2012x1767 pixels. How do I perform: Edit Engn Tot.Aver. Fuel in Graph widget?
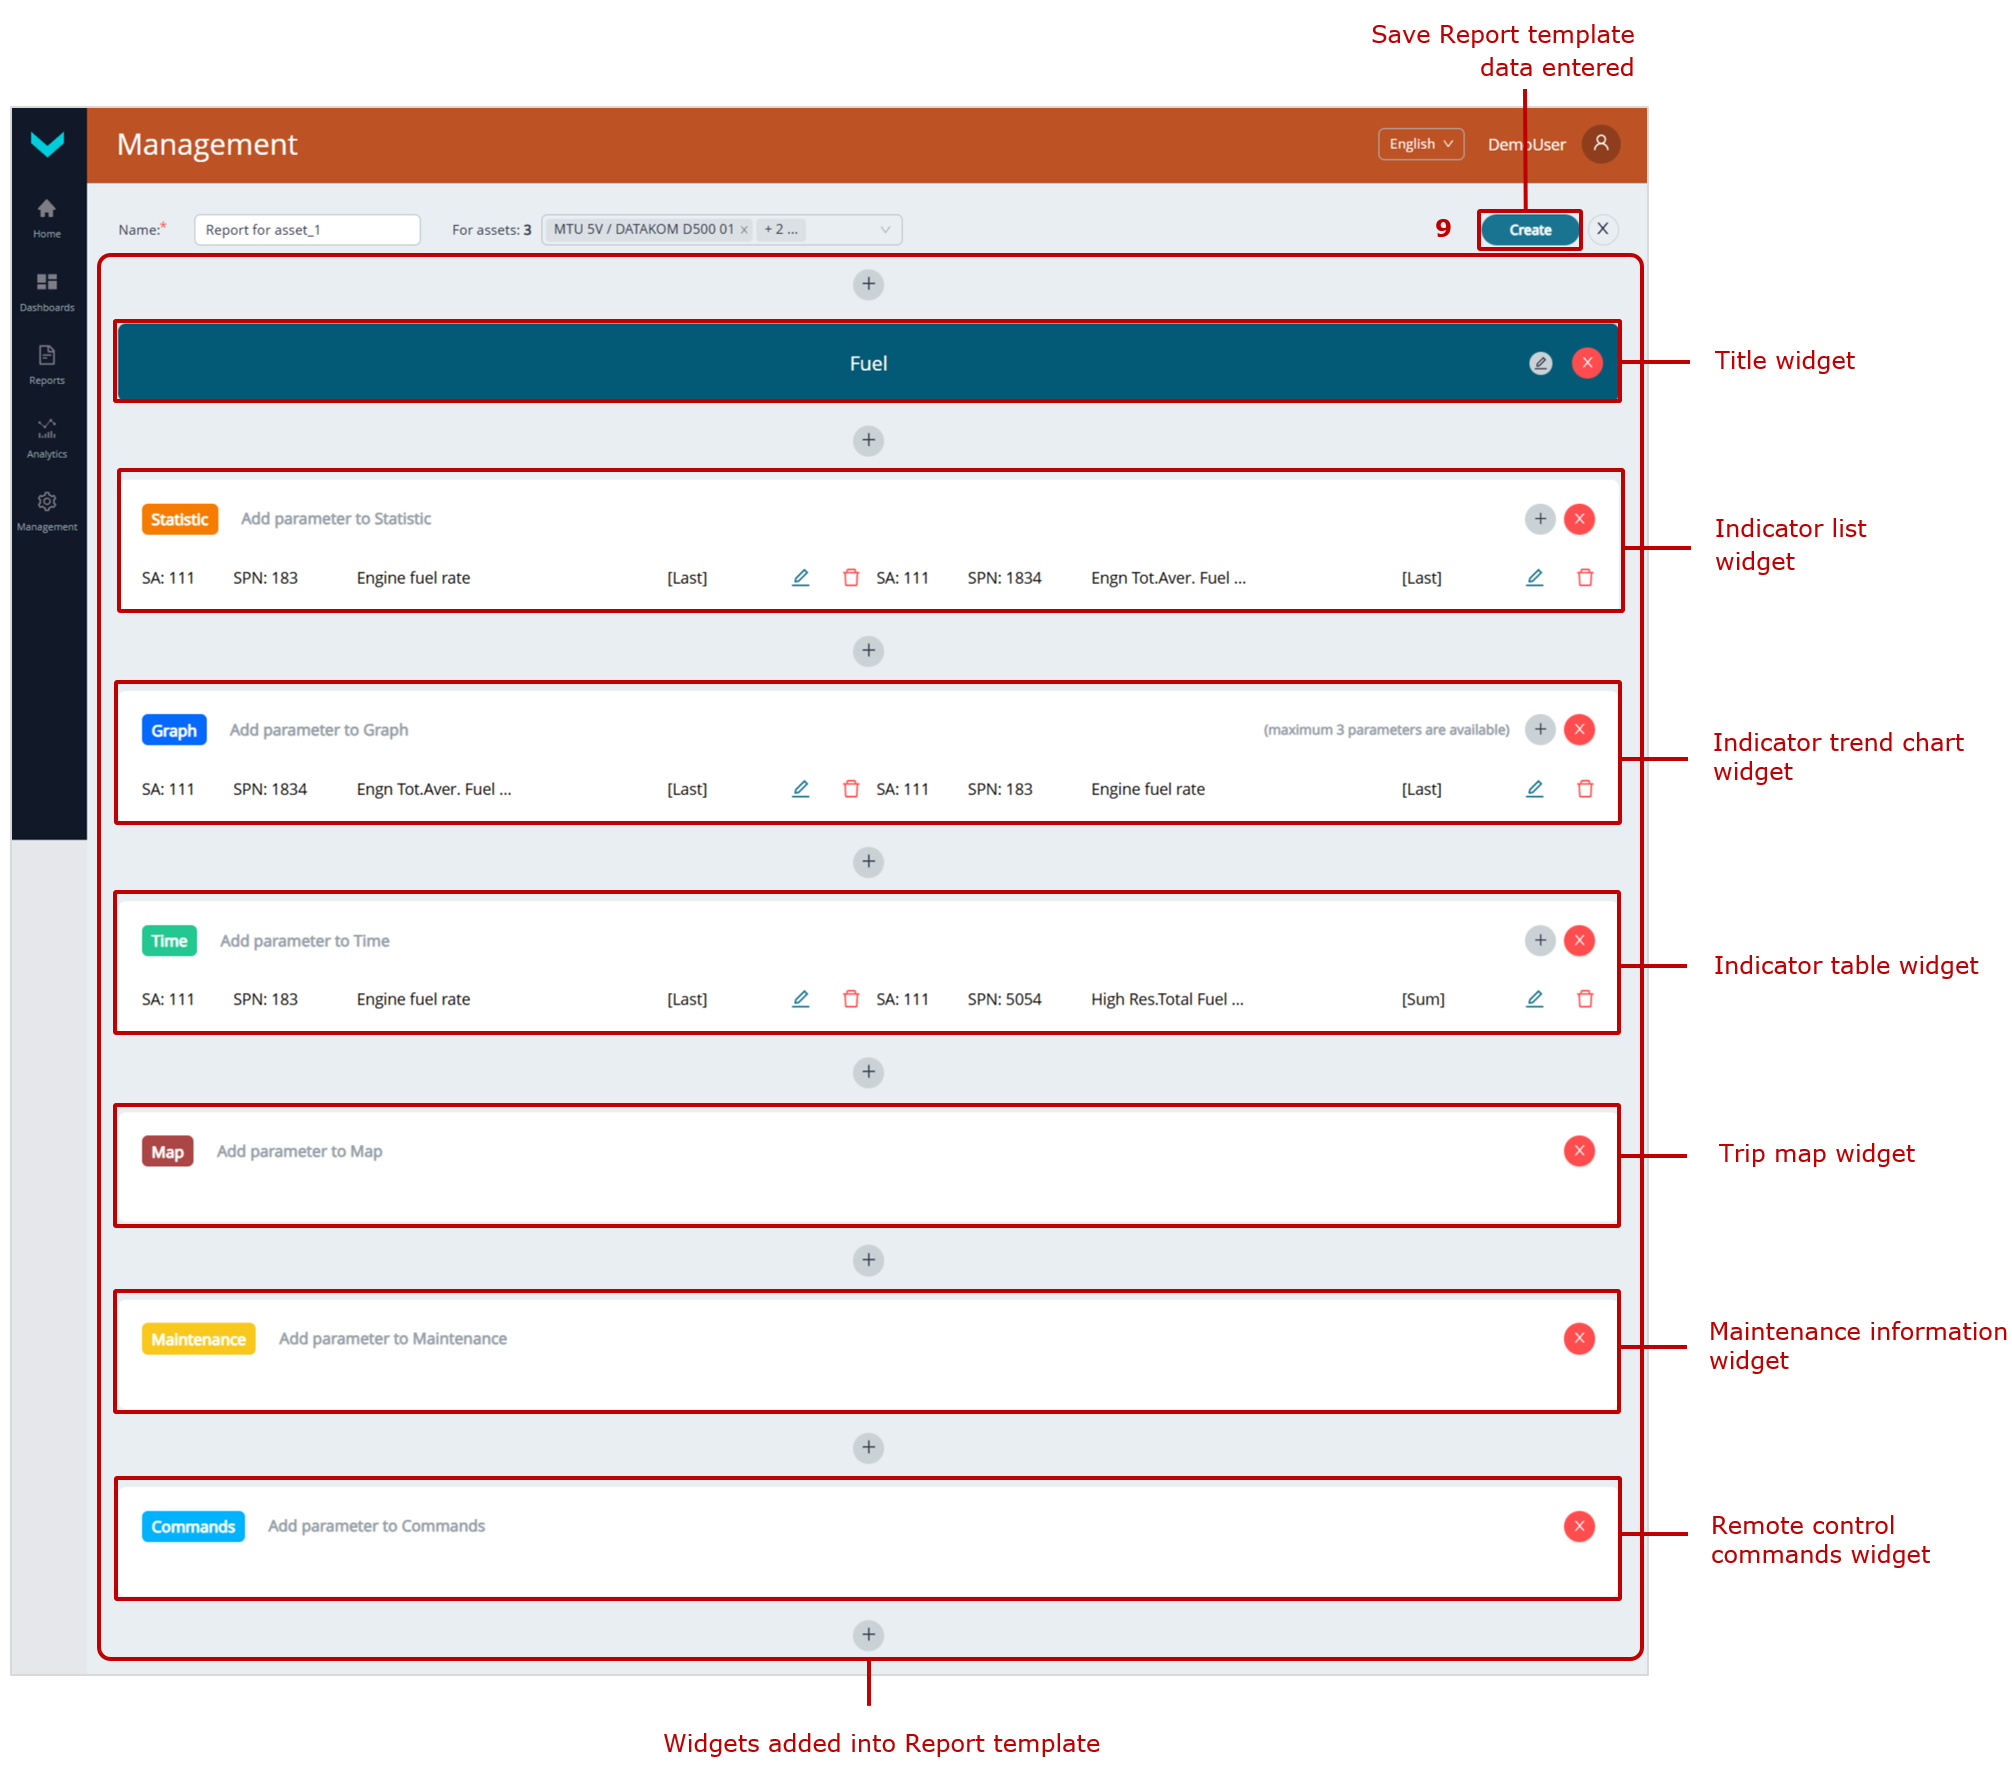tap(800, 789)
